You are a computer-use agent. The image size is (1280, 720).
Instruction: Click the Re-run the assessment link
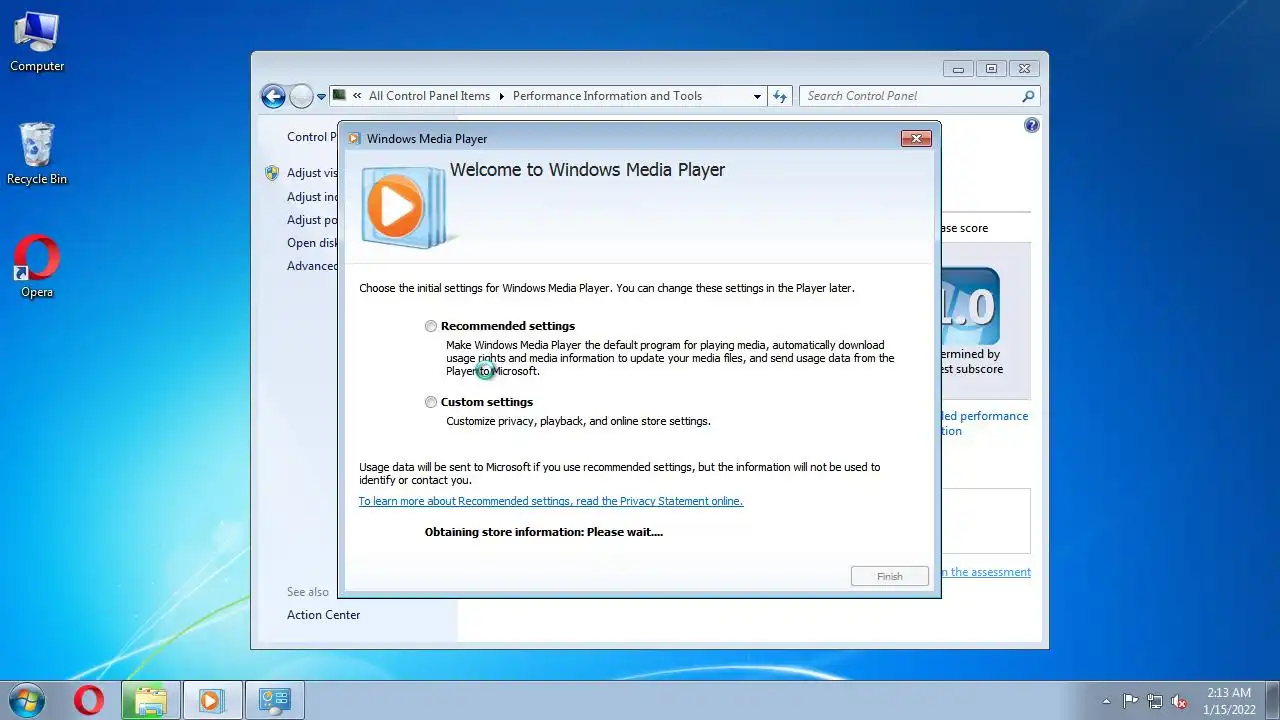click(x=985, y=572)
